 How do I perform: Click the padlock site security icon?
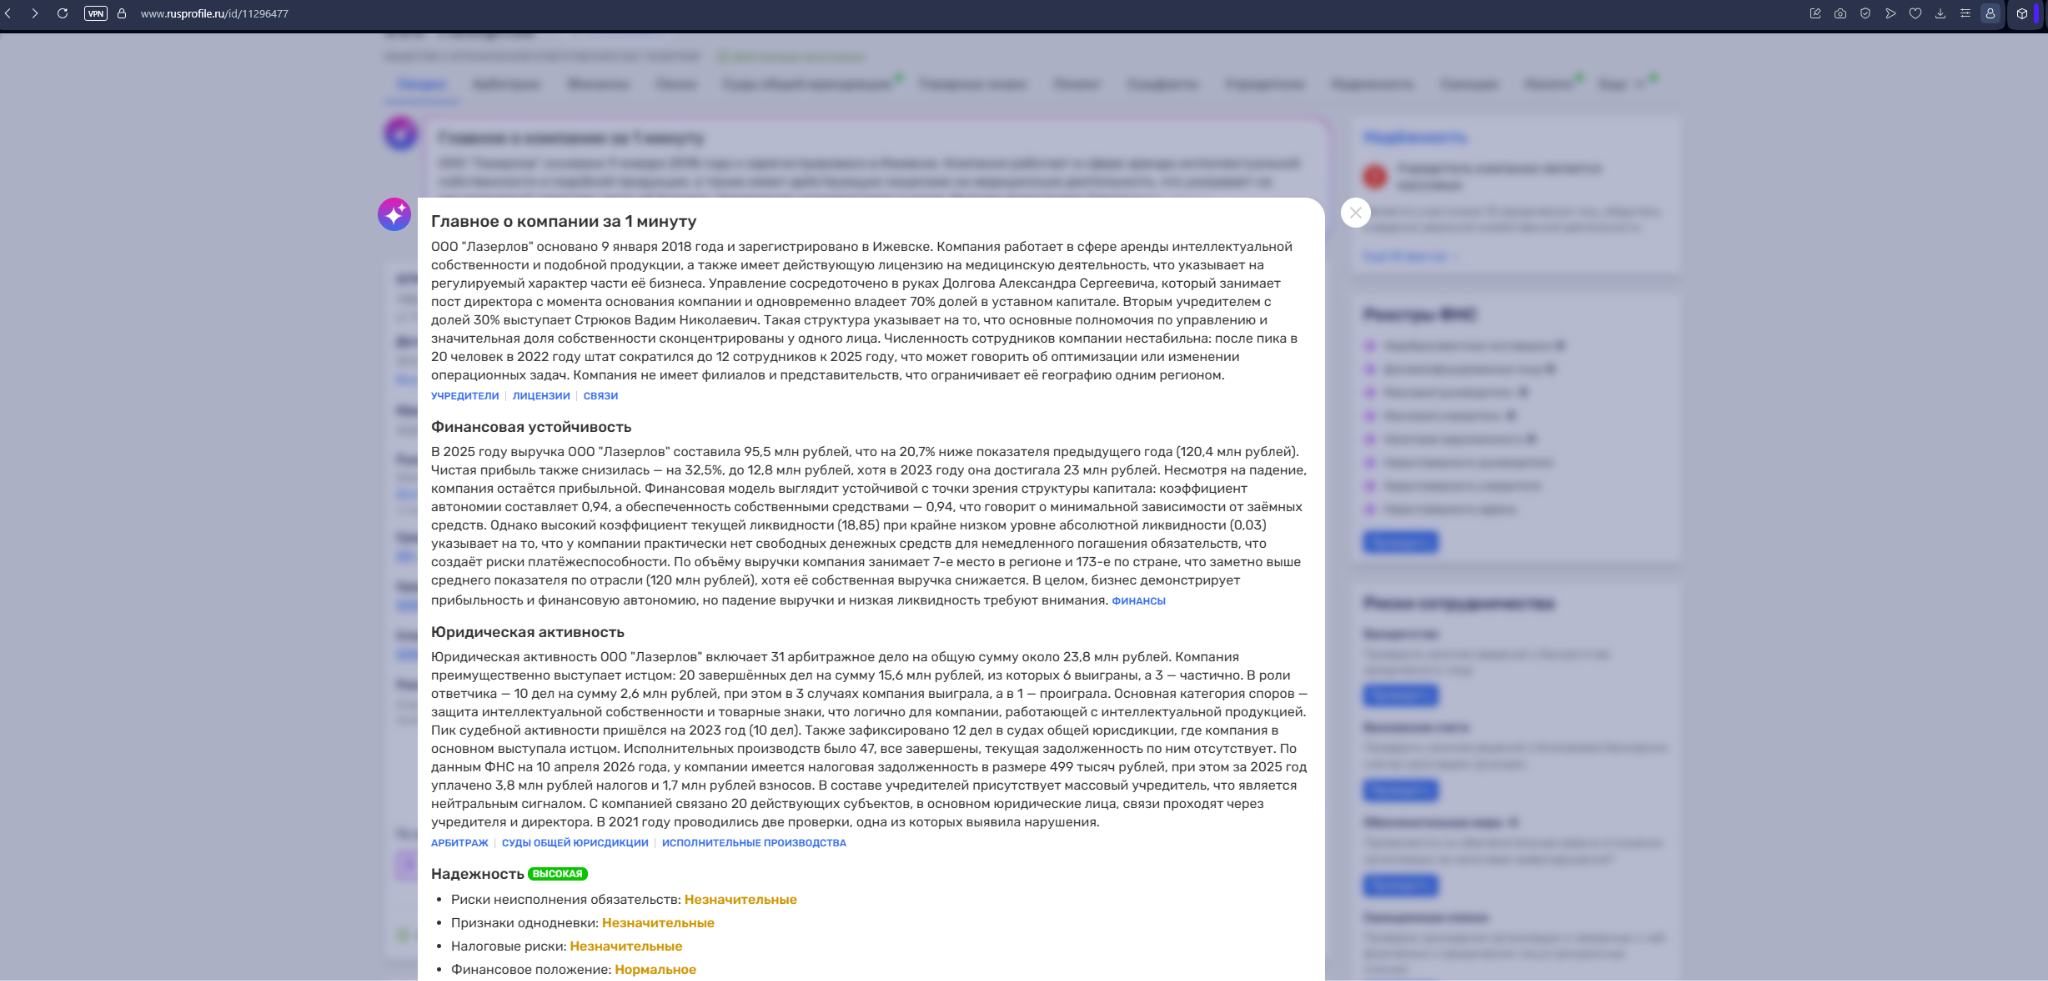122,14
